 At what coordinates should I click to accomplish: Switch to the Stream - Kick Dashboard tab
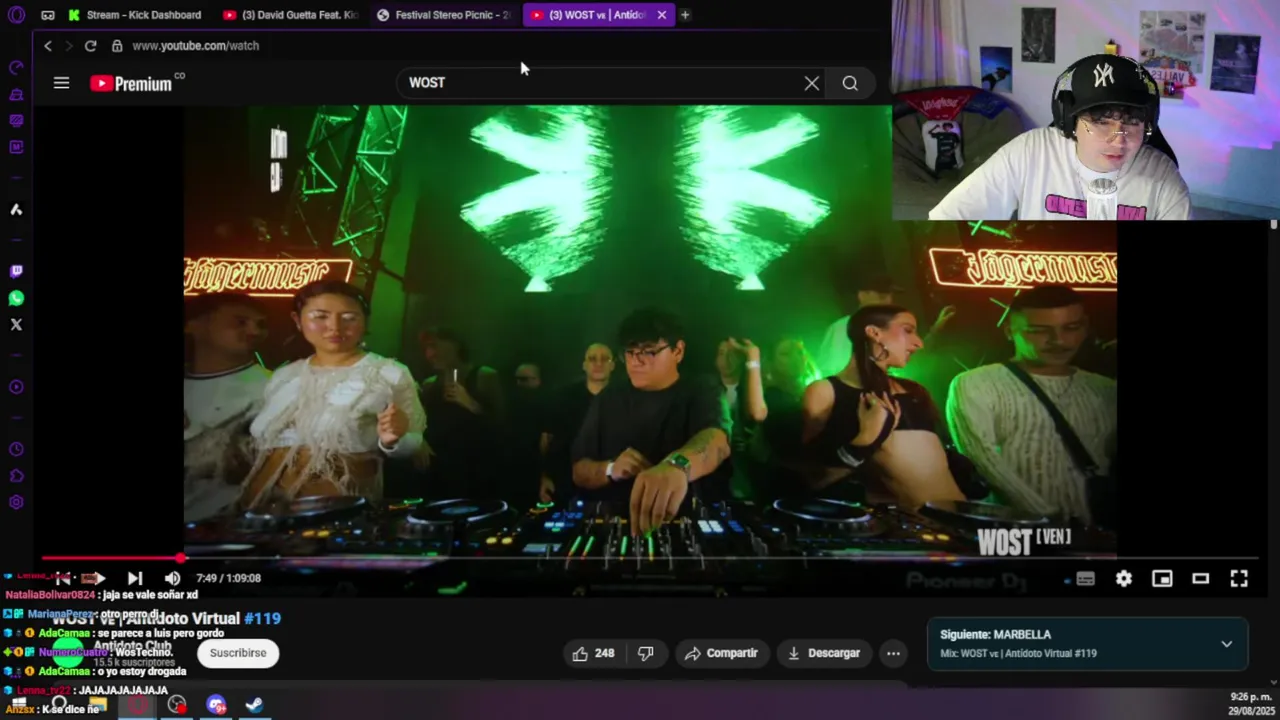[x=136, y=15]
